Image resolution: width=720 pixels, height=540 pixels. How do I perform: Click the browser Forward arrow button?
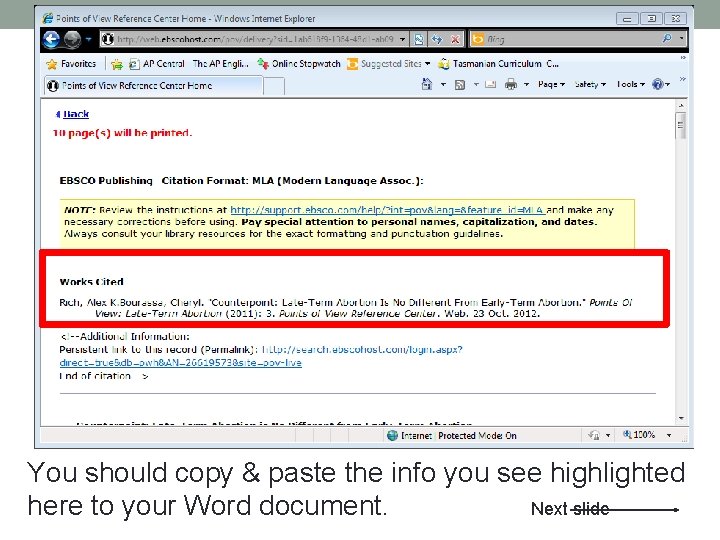point(72,39)
